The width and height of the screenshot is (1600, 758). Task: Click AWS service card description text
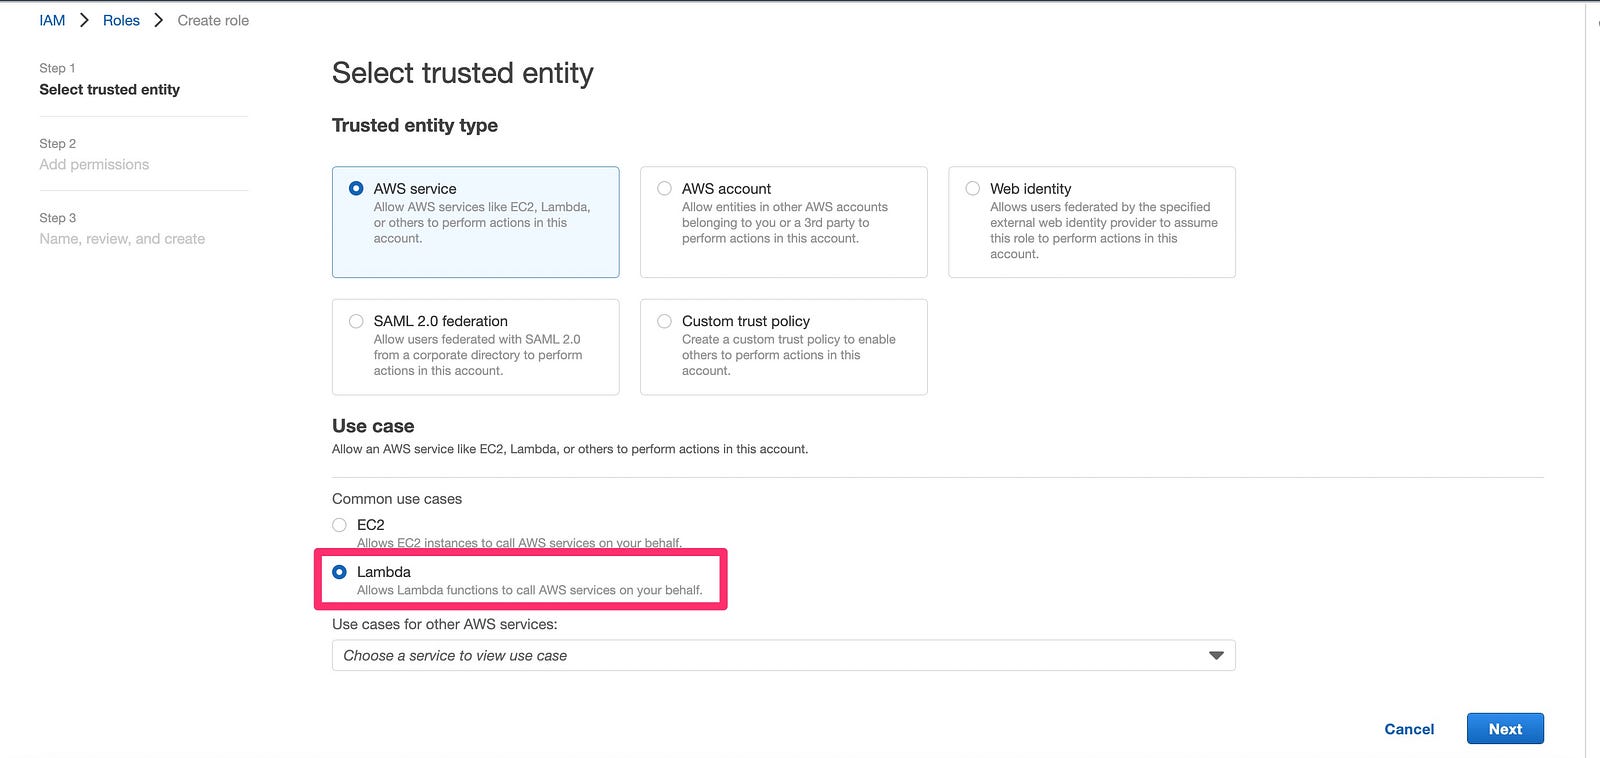(x=482, y=223)
